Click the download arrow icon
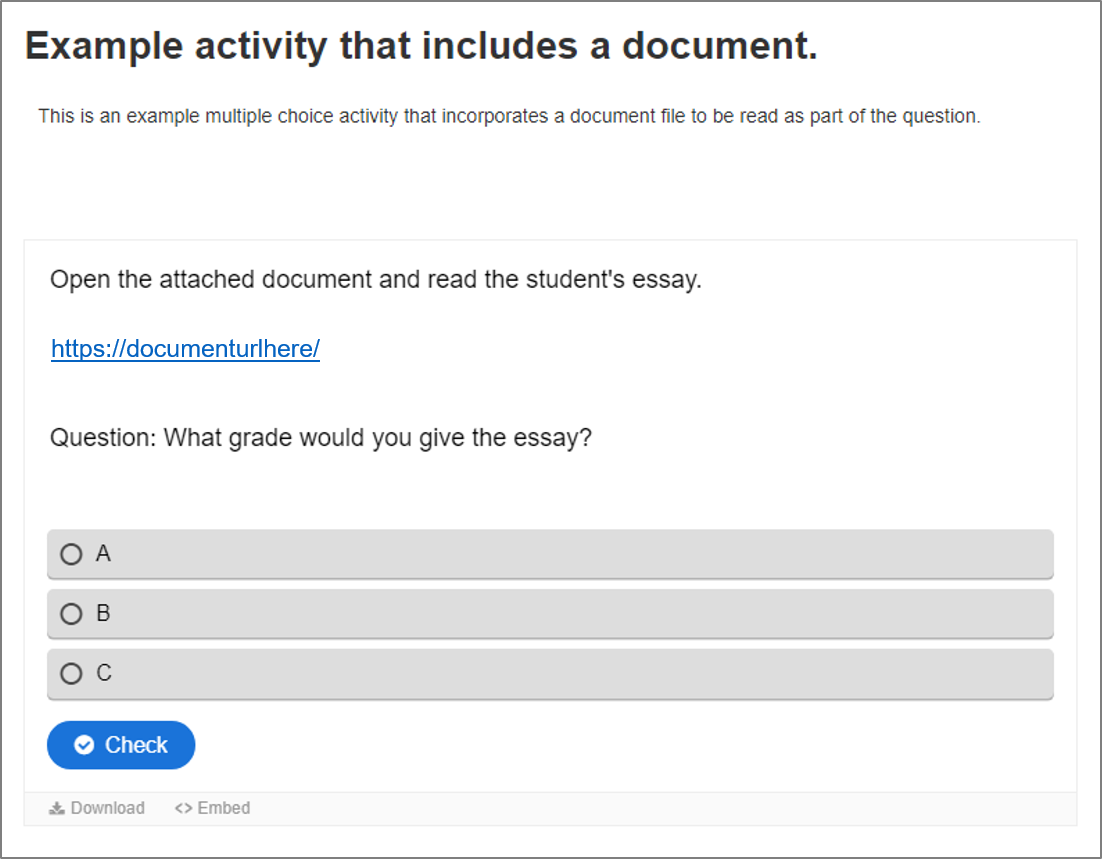Image resolution: width=1102 pixels, height=859 pixels. (x=56, y=808)
